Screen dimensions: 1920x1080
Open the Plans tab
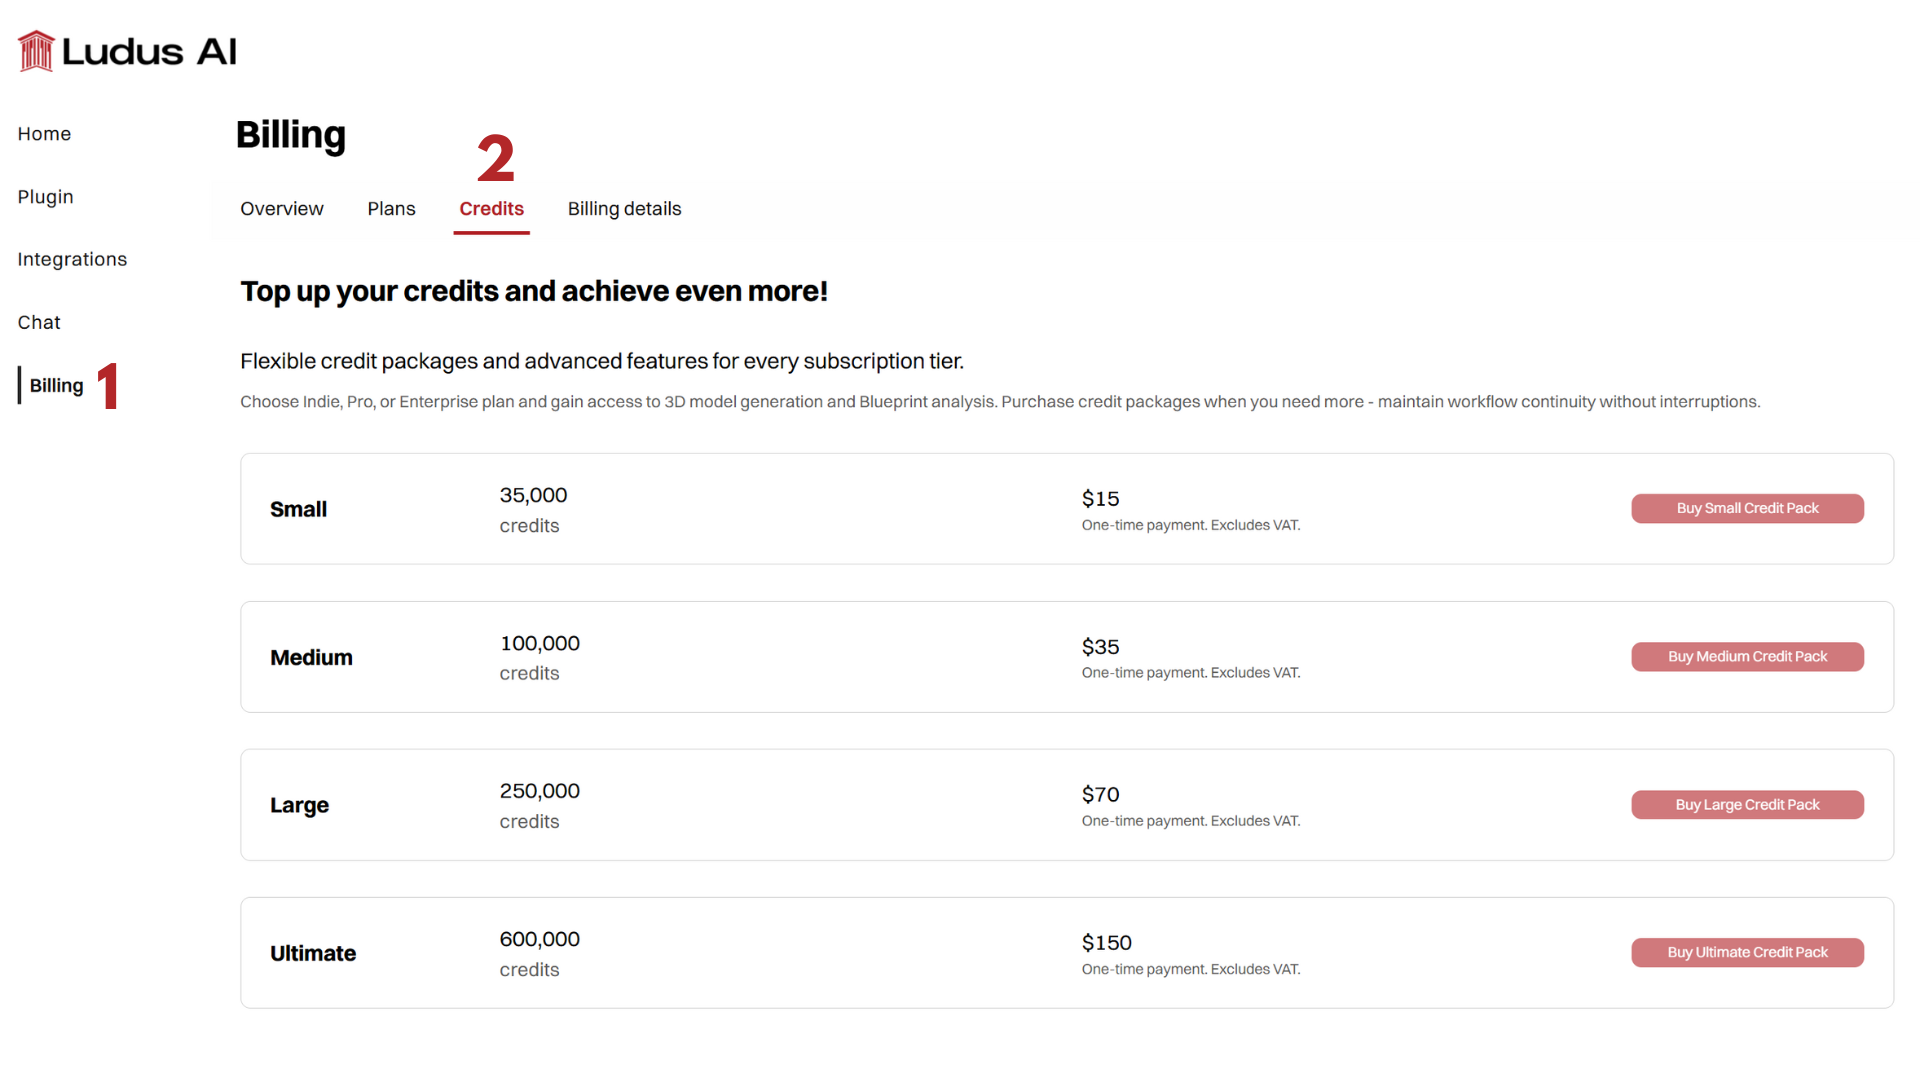point(391,208)
